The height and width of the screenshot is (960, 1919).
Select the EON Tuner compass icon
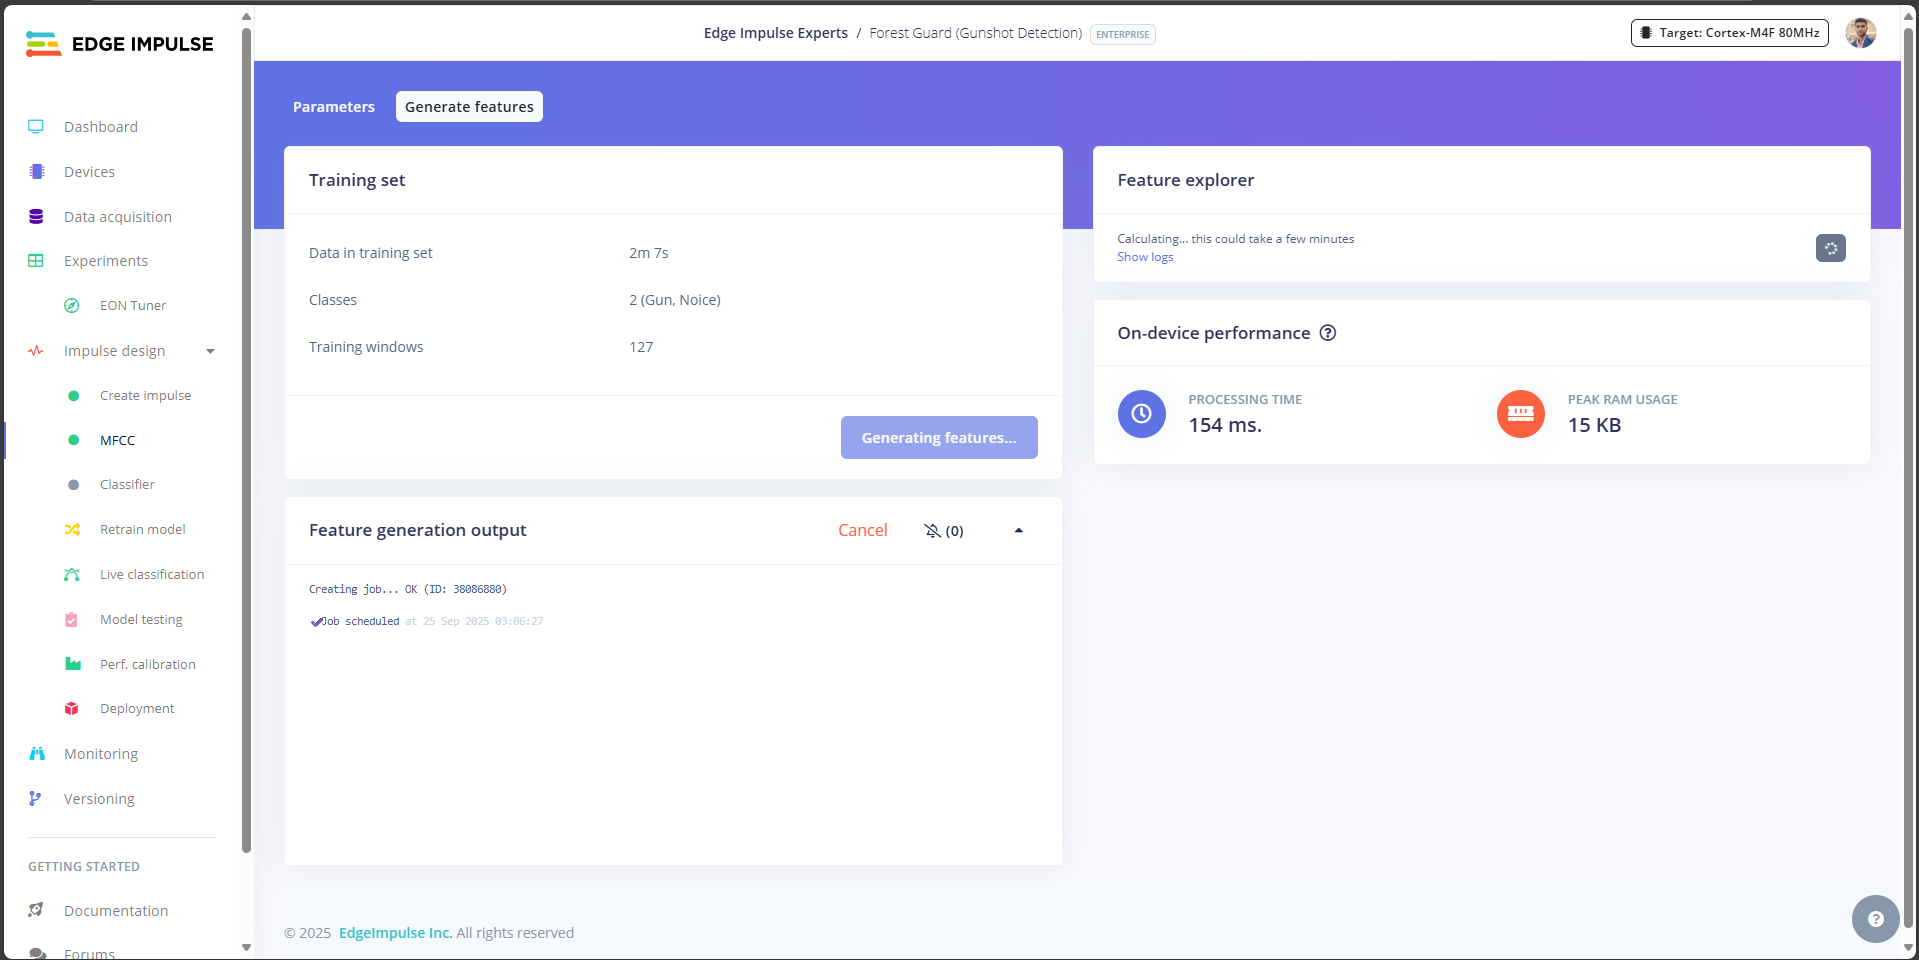click(72, 306)
